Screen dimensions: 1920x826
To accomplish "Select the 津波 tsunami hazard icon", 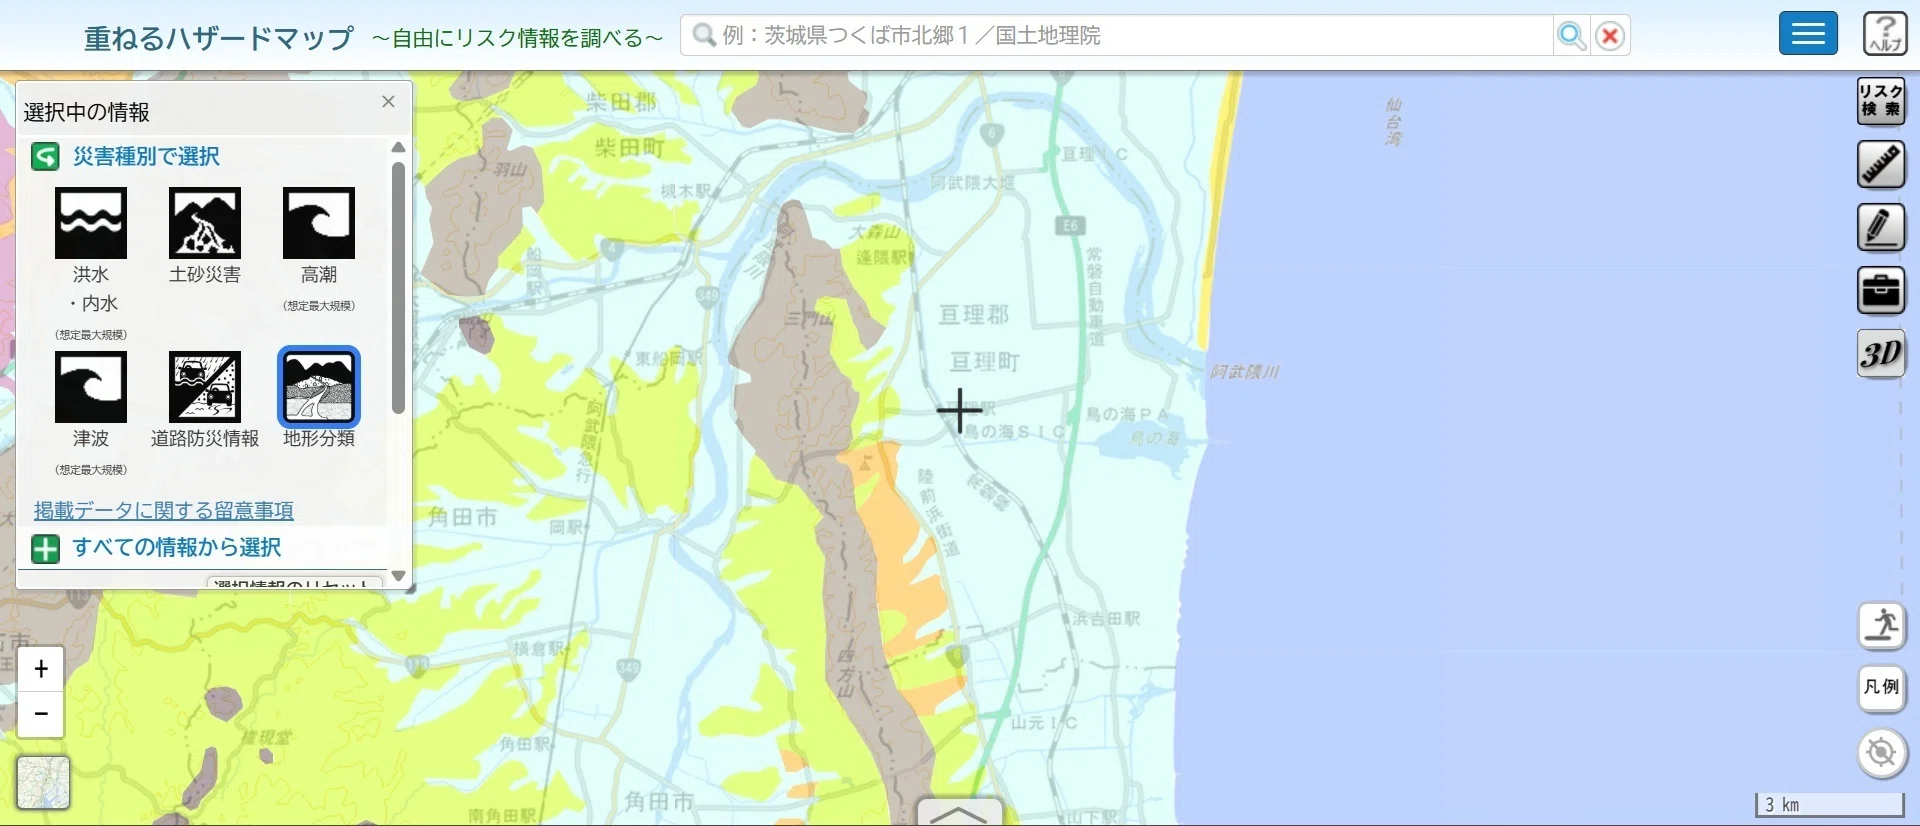I will click(91, 387).
